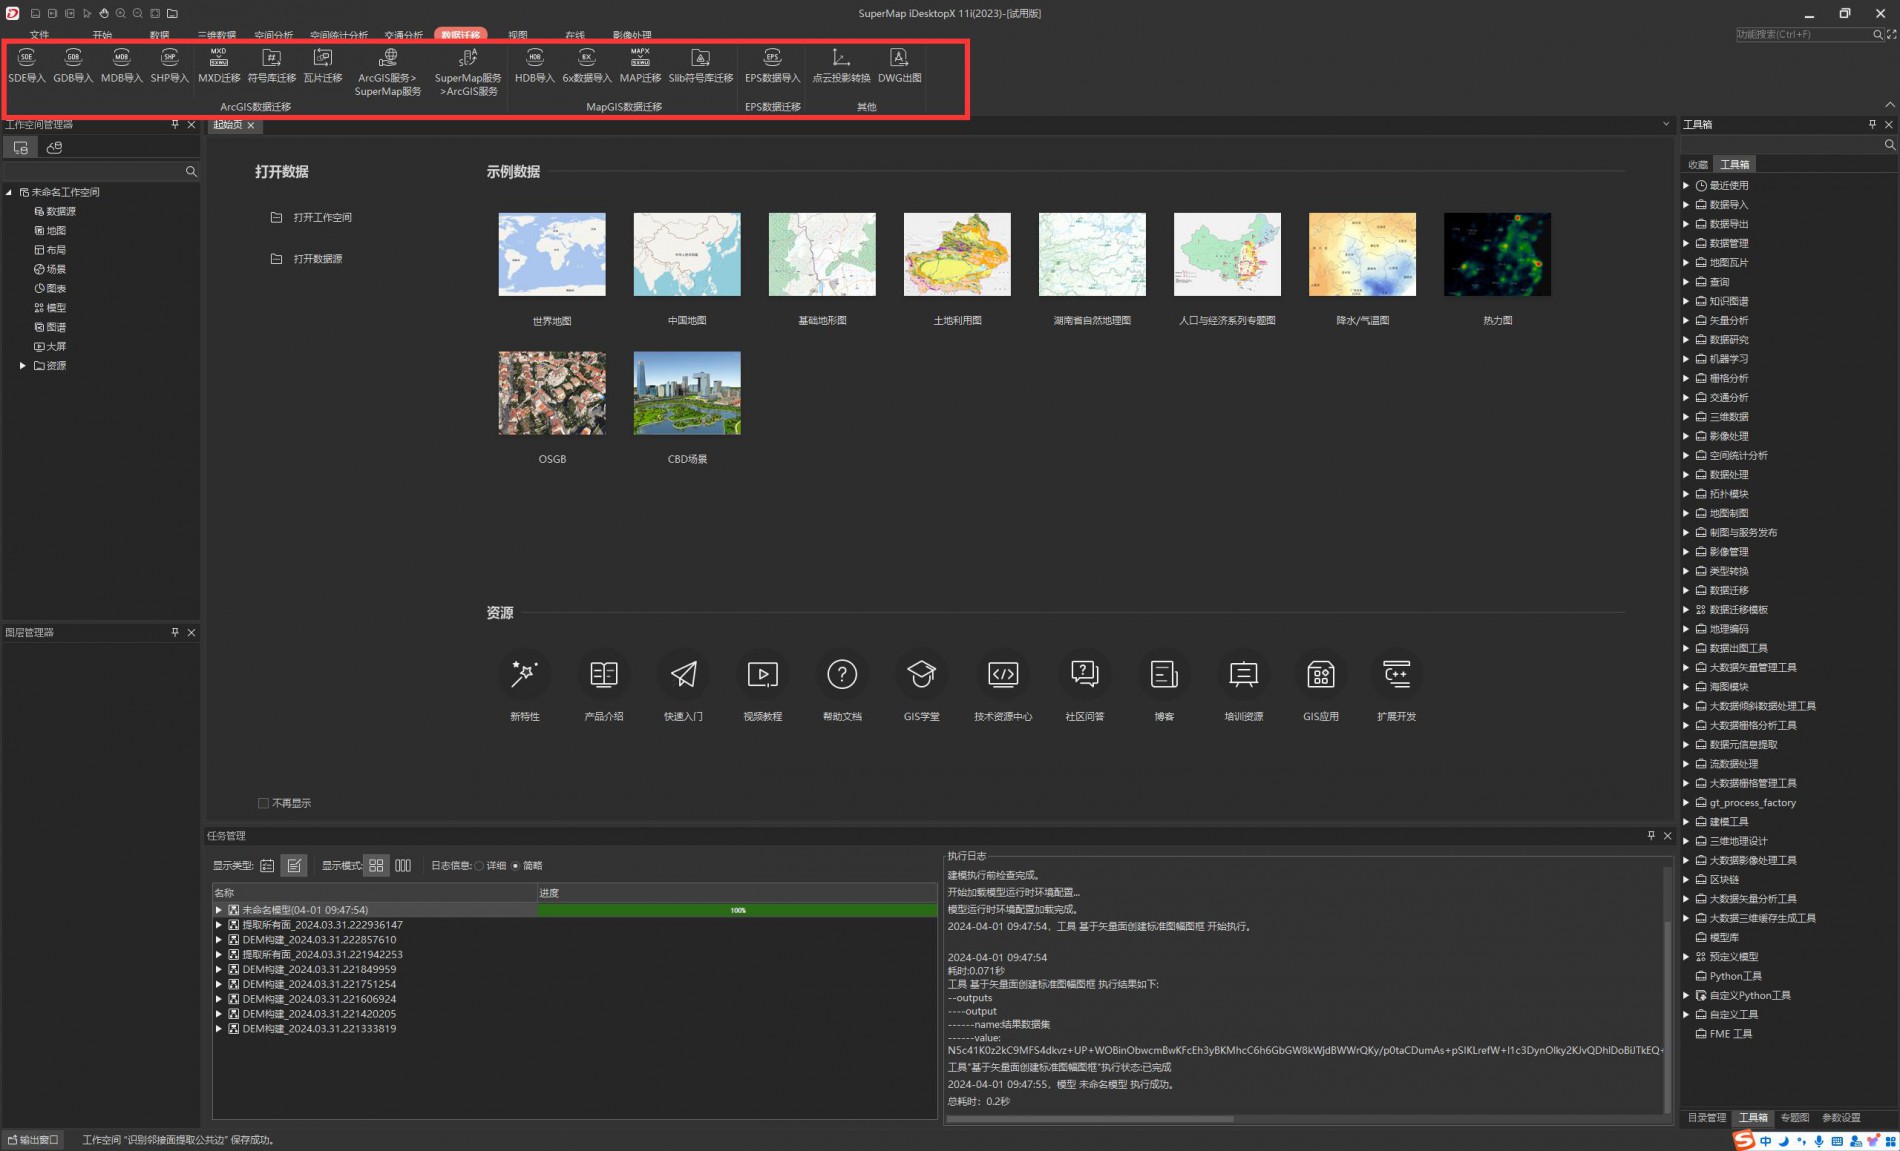Select the 详细 log info radio button
The height and width of the screenshot is (1151, 1900).
(x=480, y=866)
